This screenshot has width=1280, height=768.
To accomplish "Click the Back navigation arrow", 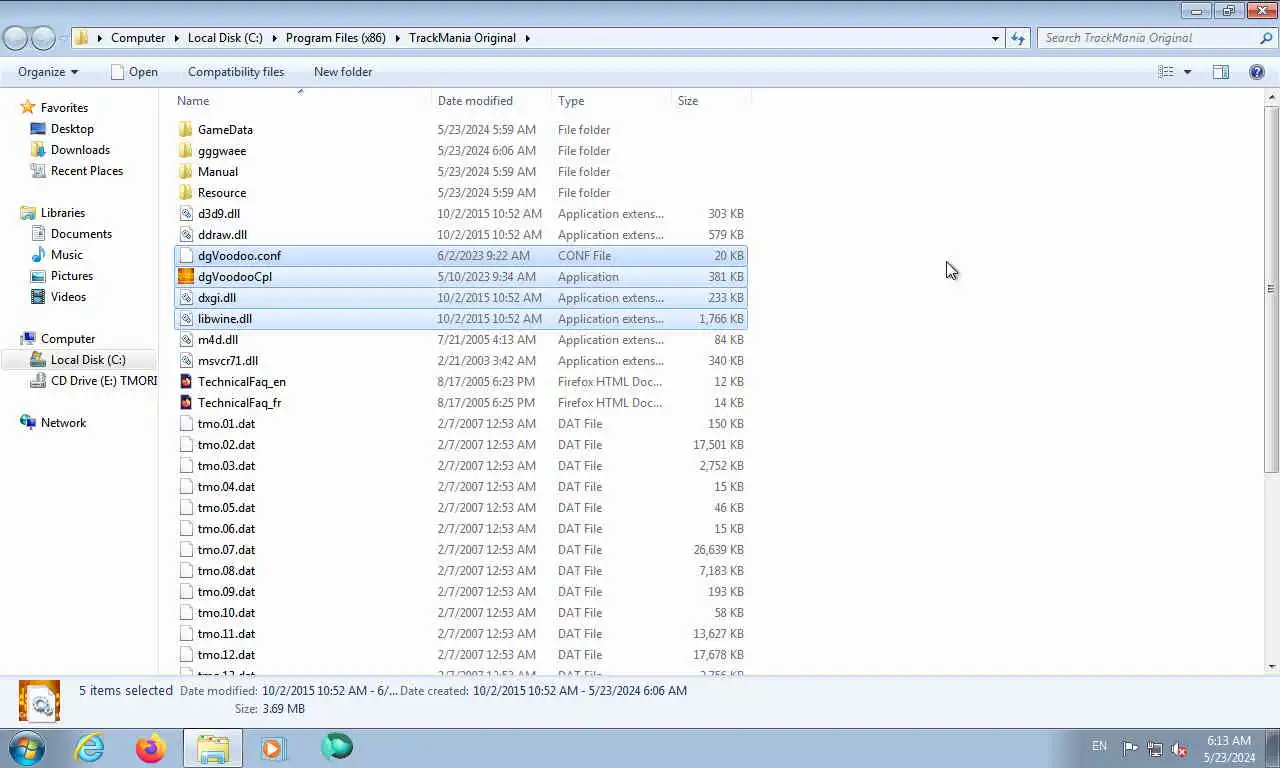I will tap(15, 38).
